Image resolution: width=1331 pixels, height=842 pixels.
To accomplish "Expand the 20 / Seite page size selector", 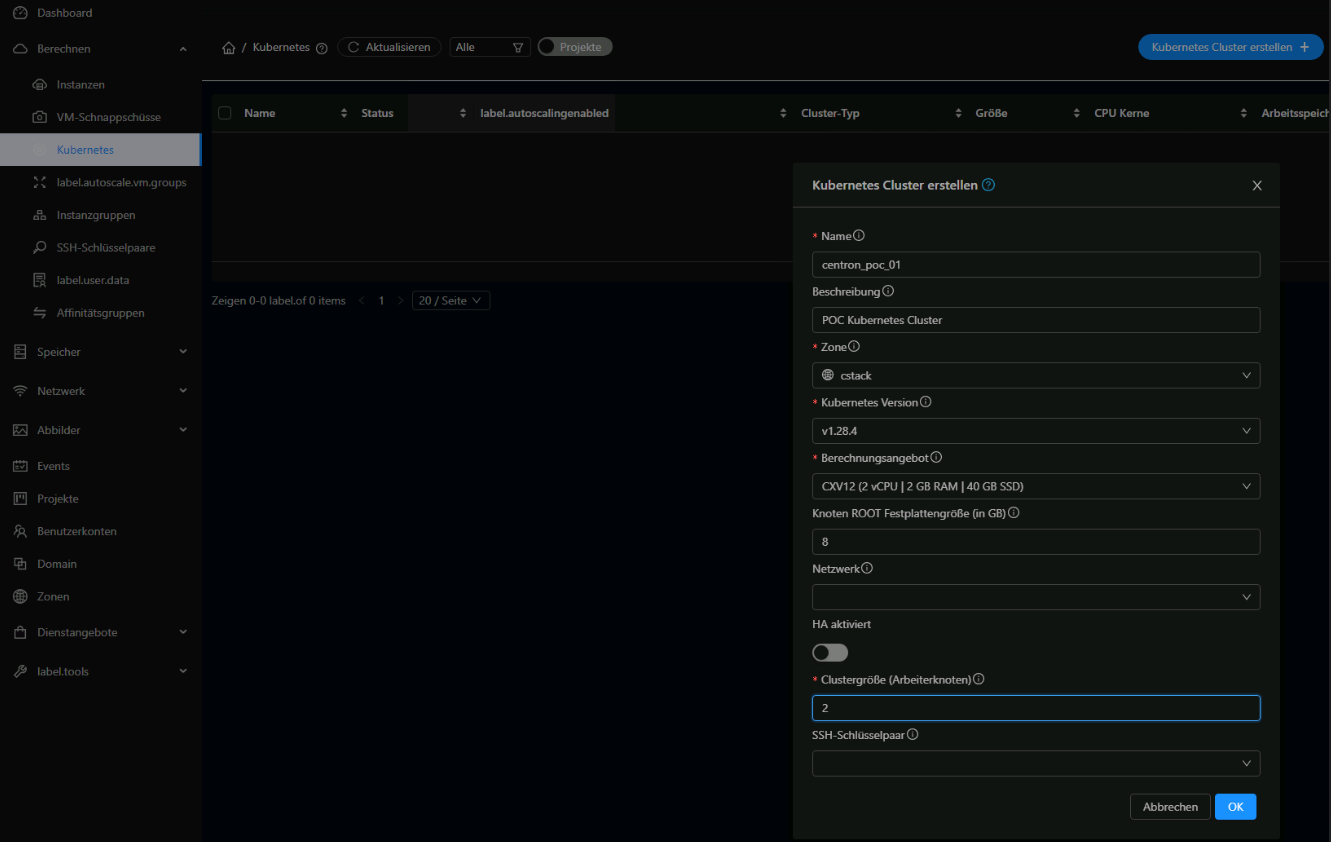I will tap(451, 300).
